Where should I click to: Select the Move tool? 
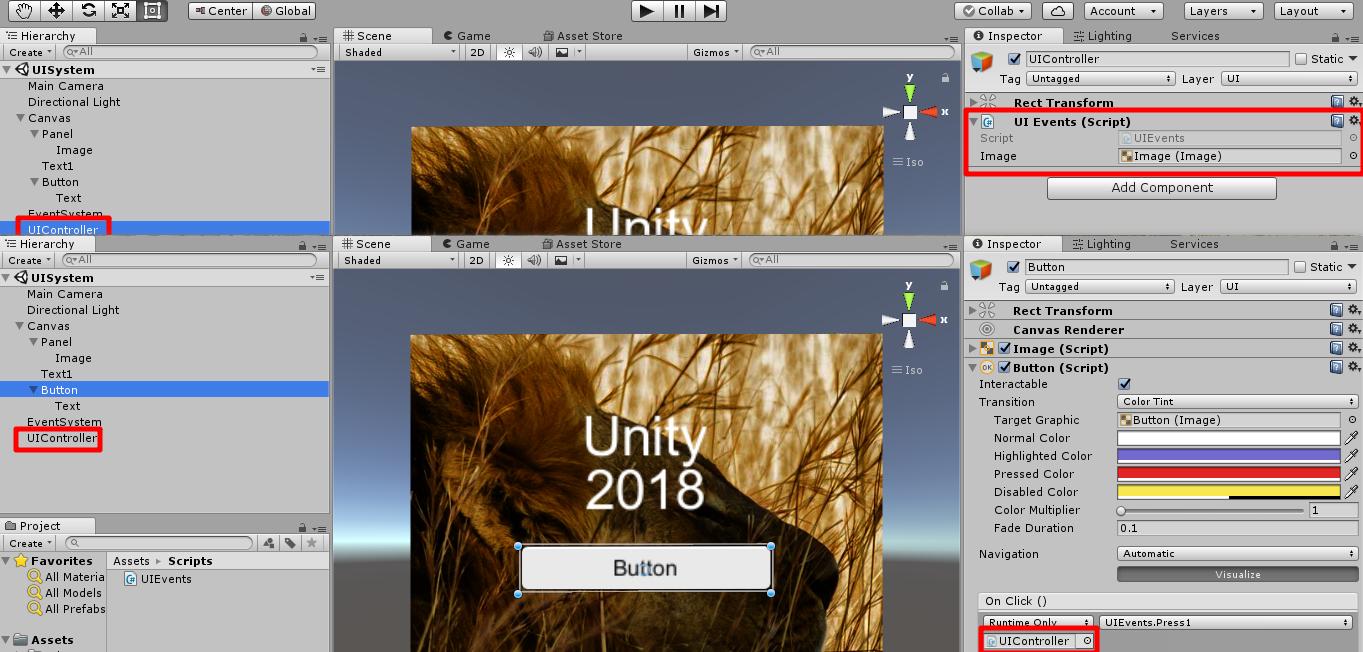(56, 11)
